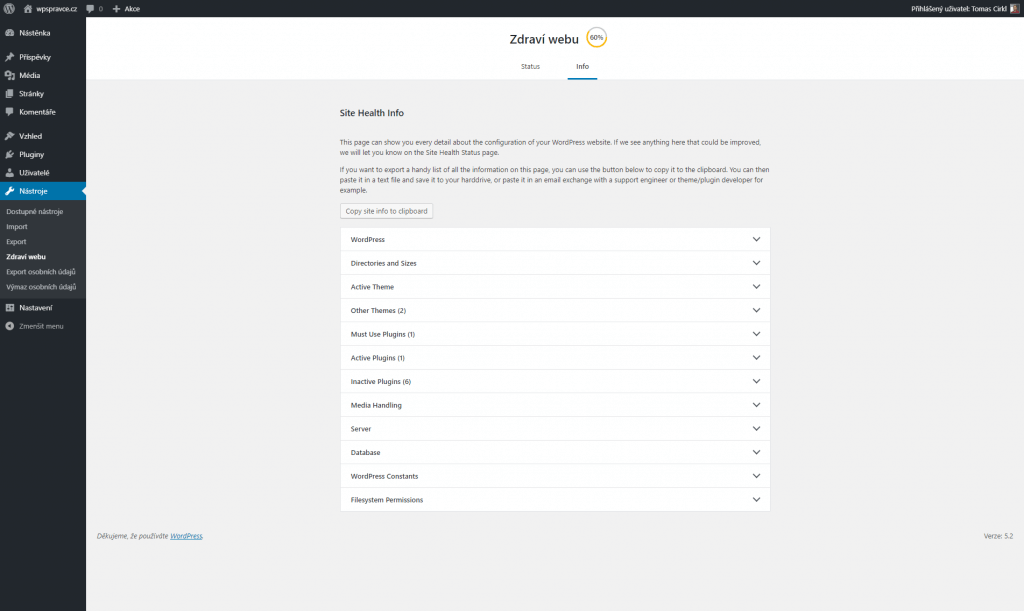Image resolution: width=1024 pixels, height=611 pixels.
Task: Expand Inactive Plugins (6) section
Action: [x=554, y=381]
